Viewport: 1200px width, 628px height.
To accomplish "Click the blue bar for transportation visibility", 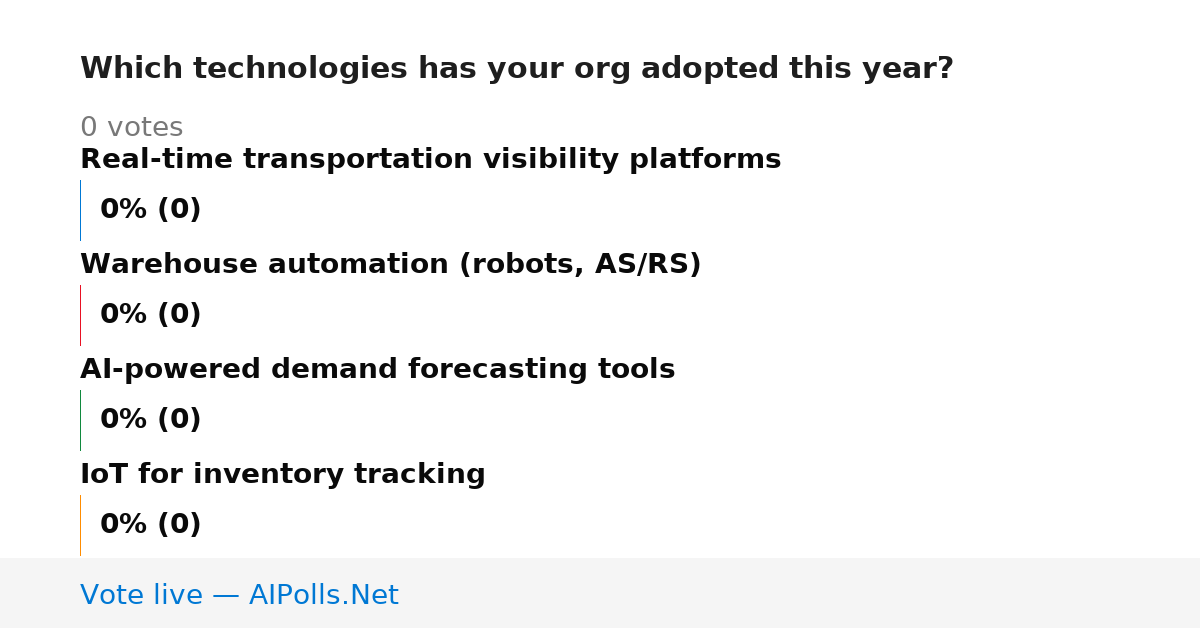I will click(80, 210).
